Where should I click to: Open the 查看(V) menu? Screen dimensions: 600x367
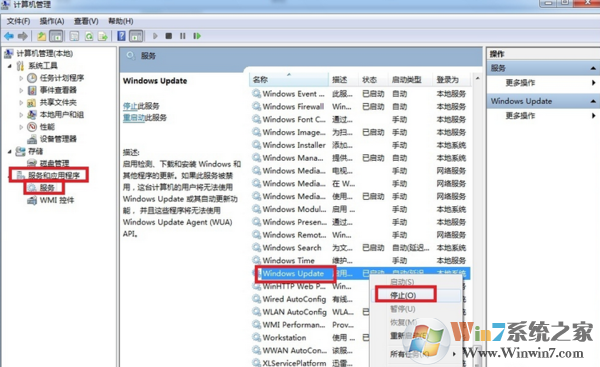pos(86,21)
